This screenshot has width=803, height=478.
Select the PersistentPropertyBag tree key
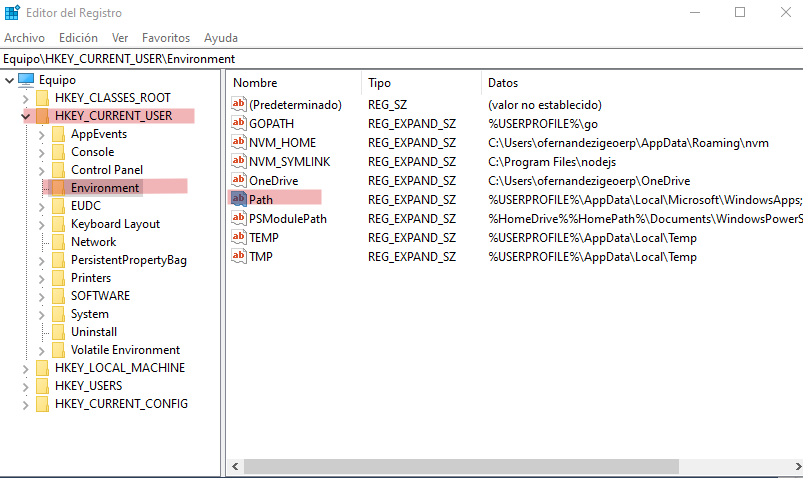tap(129, 260)
